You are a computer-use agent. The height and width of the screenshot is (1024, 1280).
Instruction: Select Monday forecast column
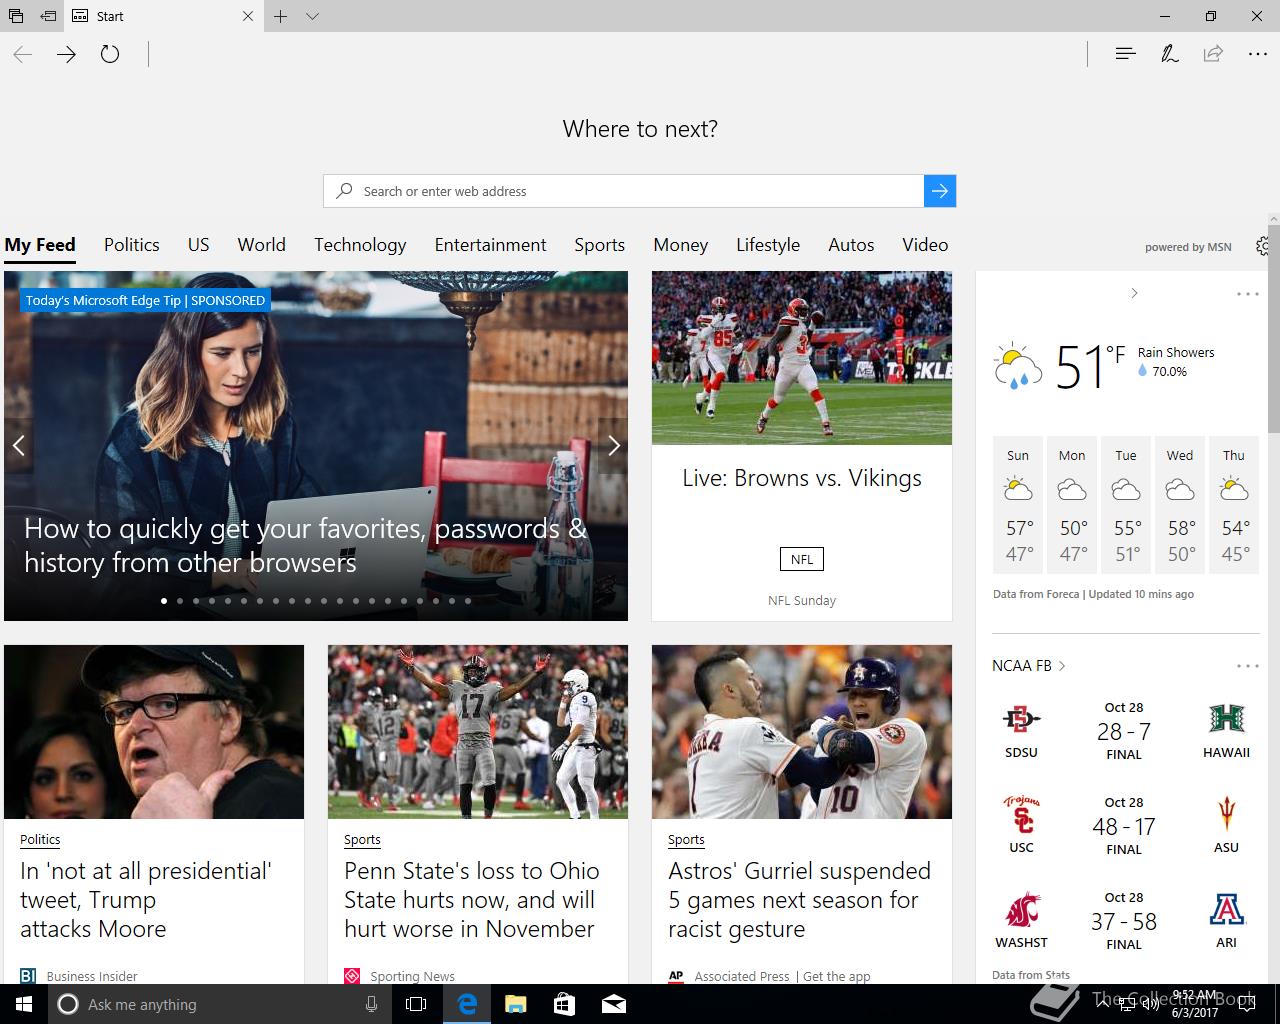pos(1072,505)
